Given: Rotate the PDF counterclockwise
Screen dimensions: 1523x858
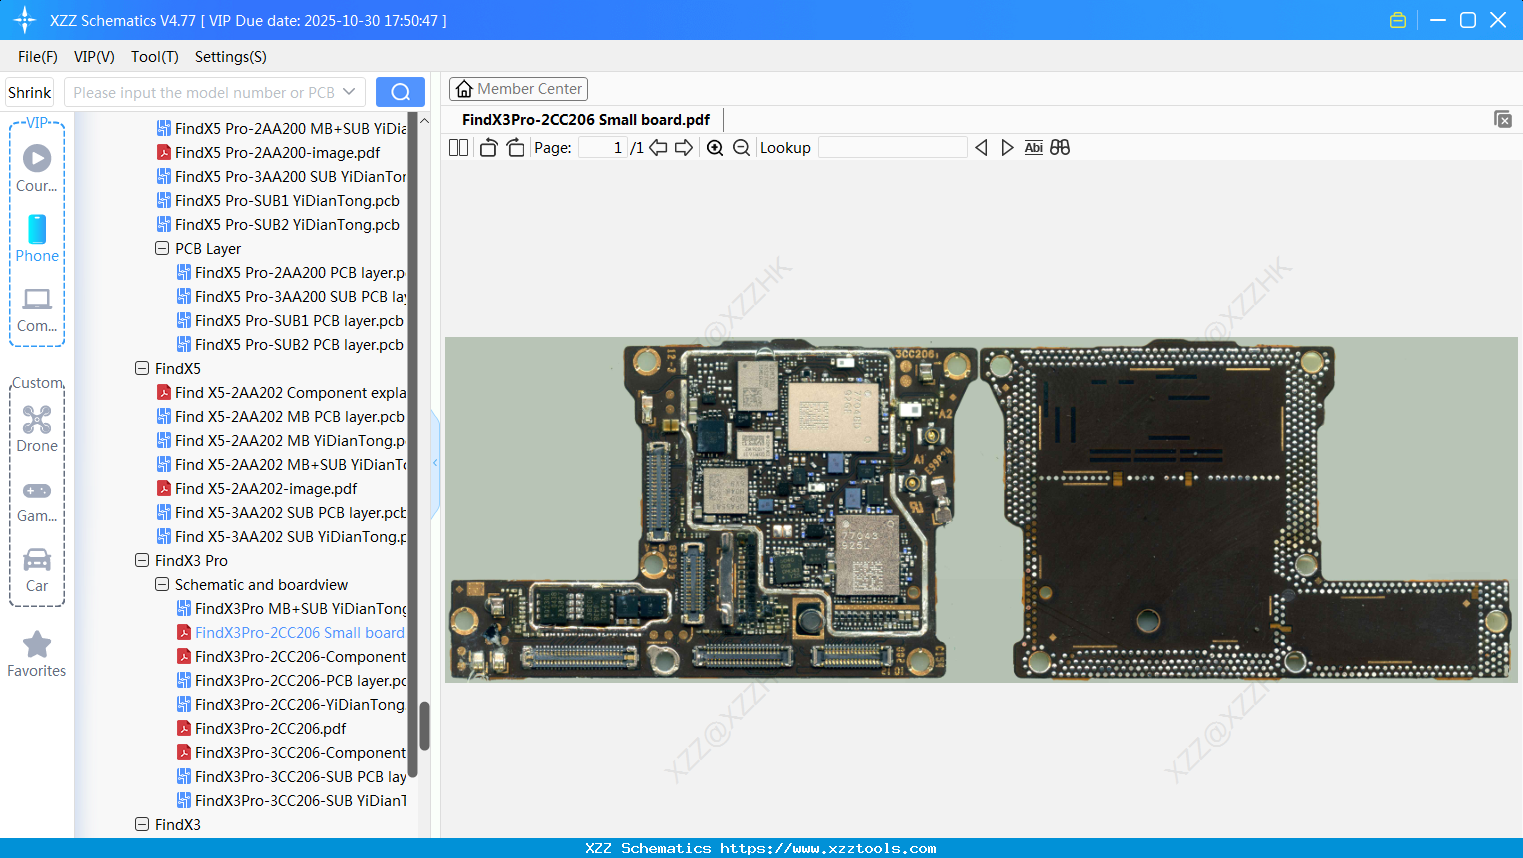Looking at the screenshot, I should tap(487, 147).
